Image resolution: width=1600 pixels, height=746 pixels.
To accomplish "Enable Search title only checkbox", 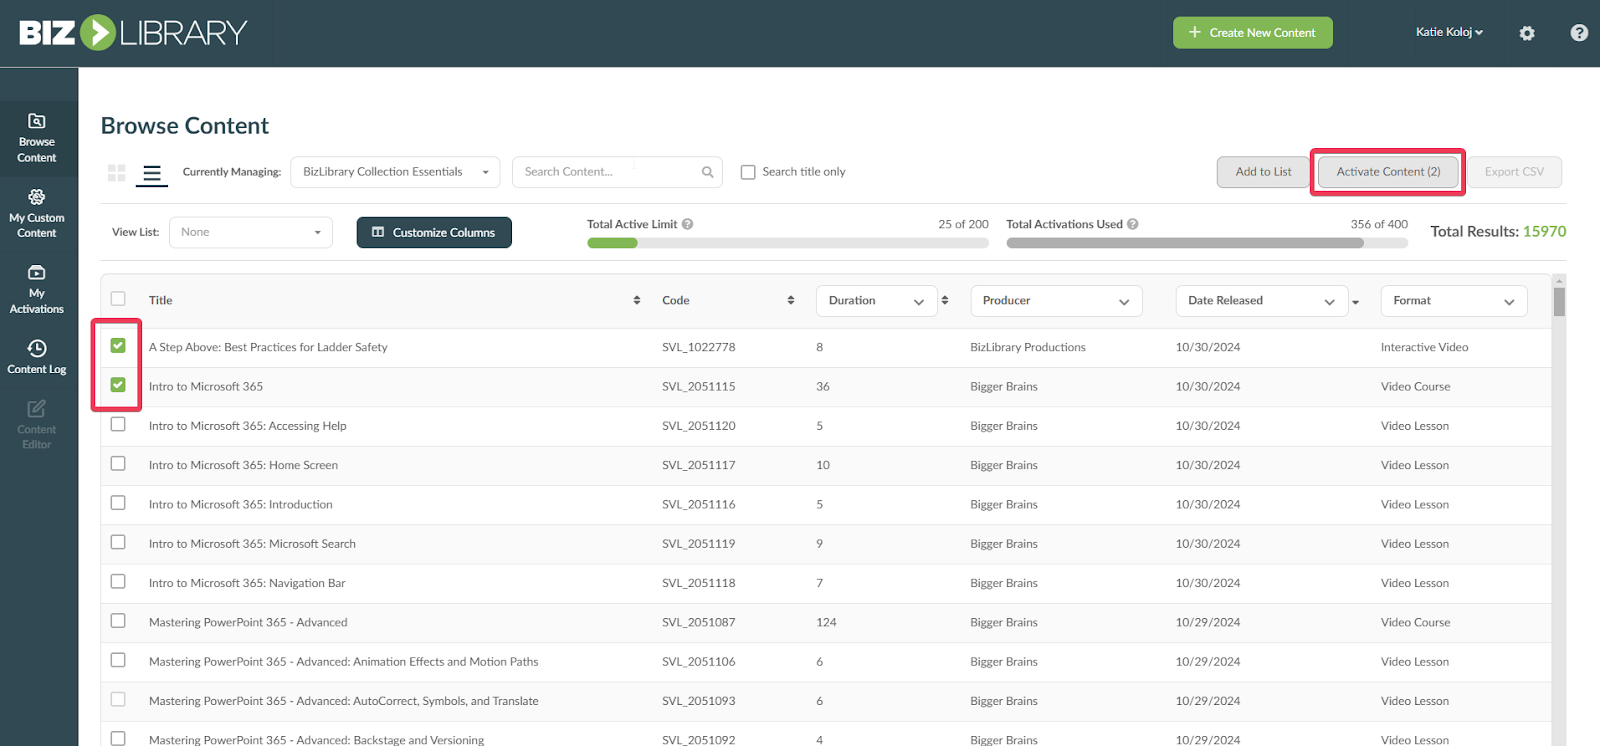I will tap(748, 172).
